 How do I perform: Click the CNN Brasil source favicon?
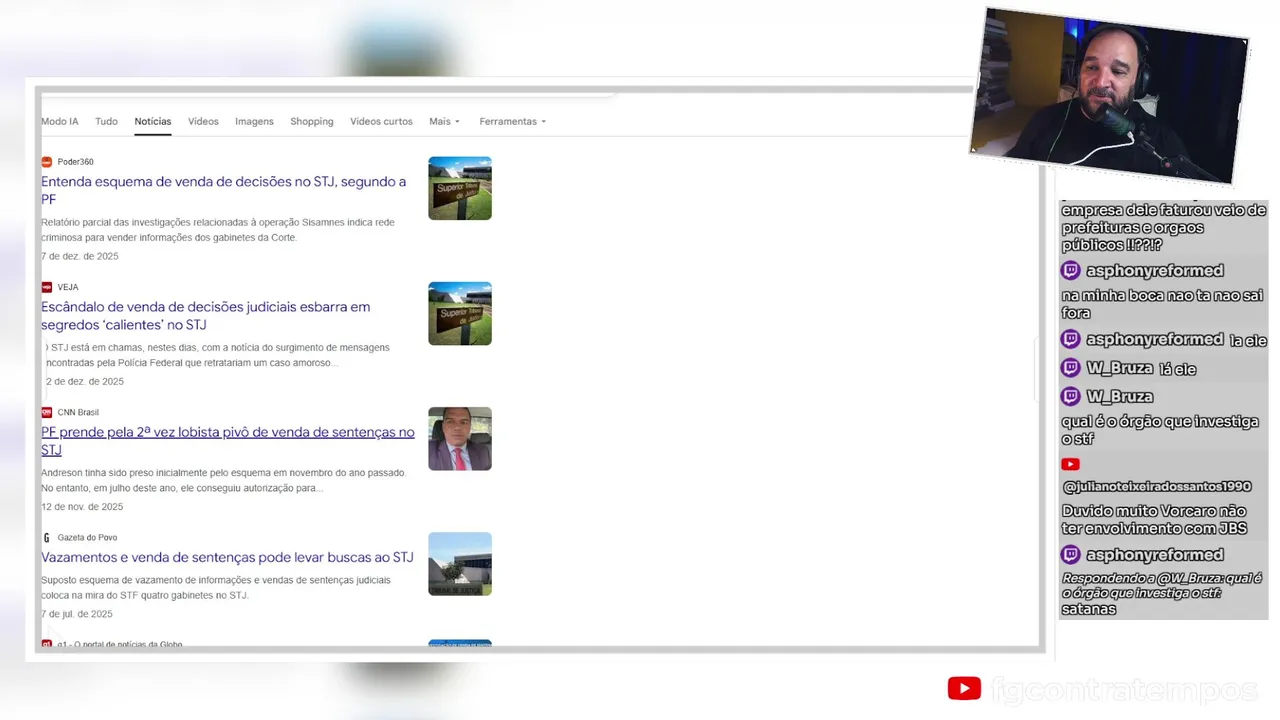point(46,412)
